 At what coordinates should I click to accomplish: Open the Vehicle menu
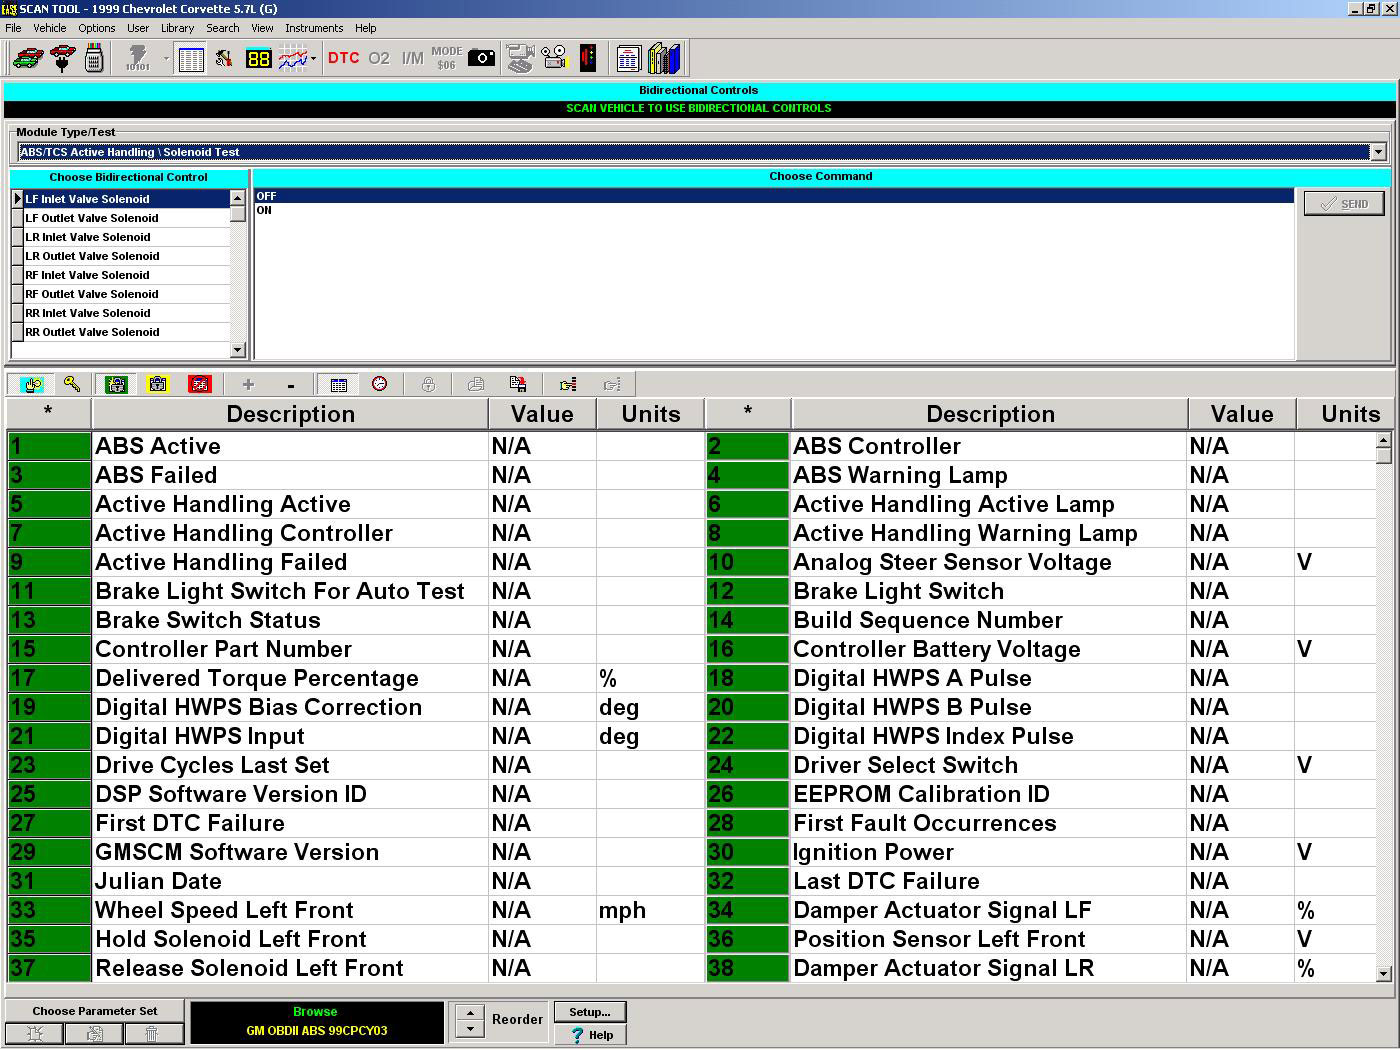tap(49, 28)
